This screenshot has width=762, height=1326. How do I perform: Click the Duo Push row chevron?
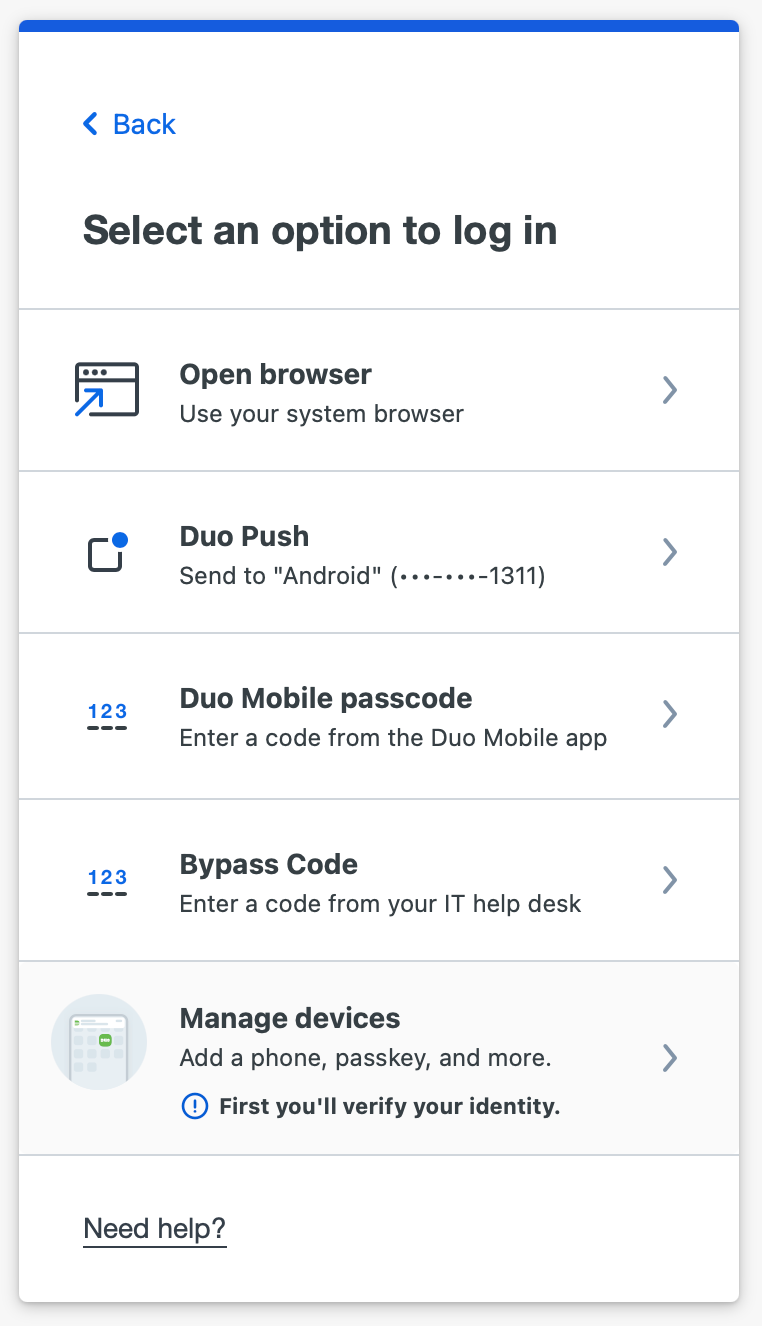point(670,552)
